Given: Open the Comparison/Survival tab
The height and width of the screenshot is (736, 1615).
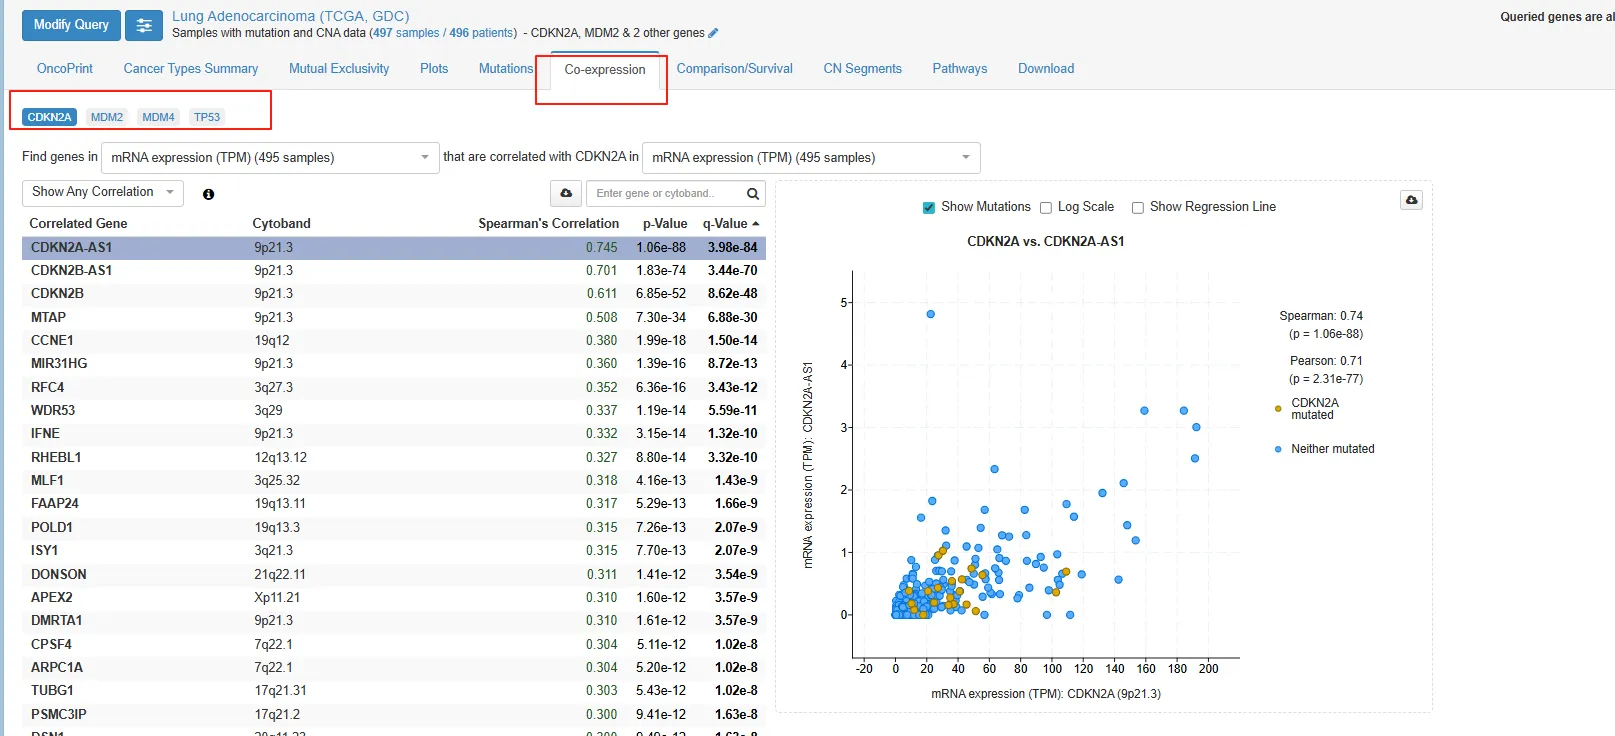Looking at the screenshot, I should 734,68.
